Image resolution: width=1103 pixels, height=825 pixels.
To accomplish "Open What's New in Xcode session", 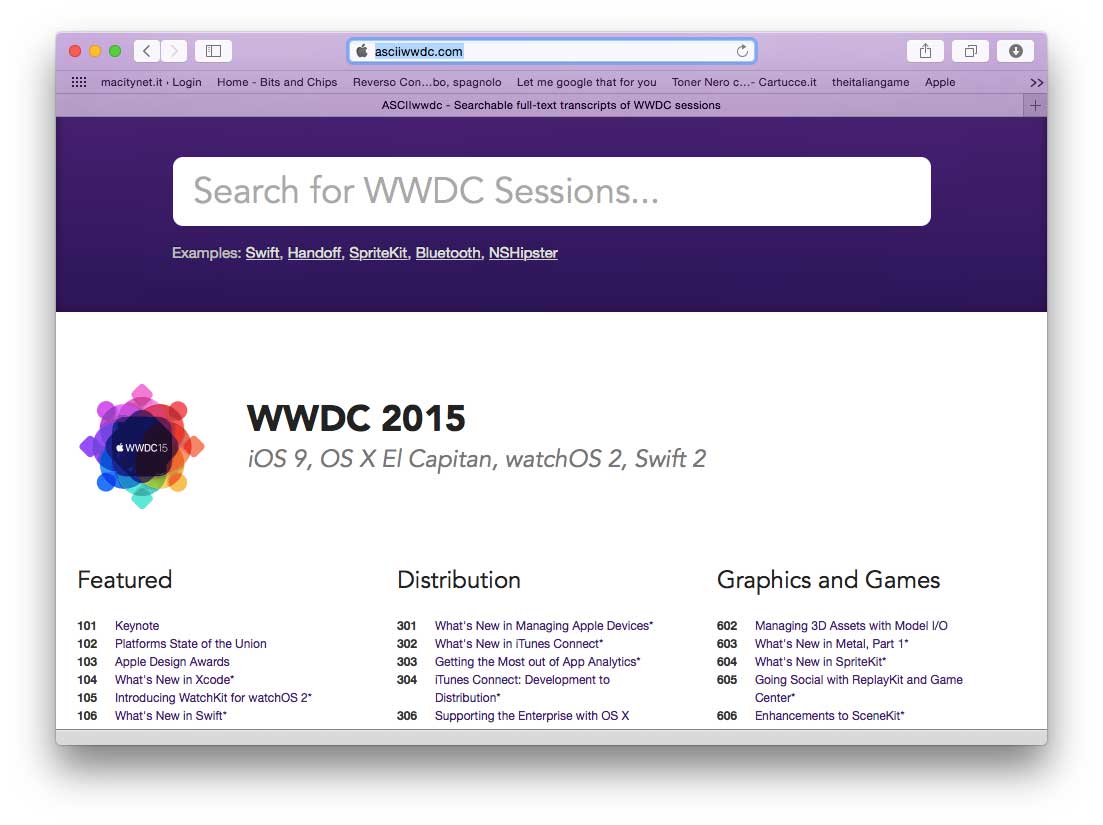I will pos(174,679).
